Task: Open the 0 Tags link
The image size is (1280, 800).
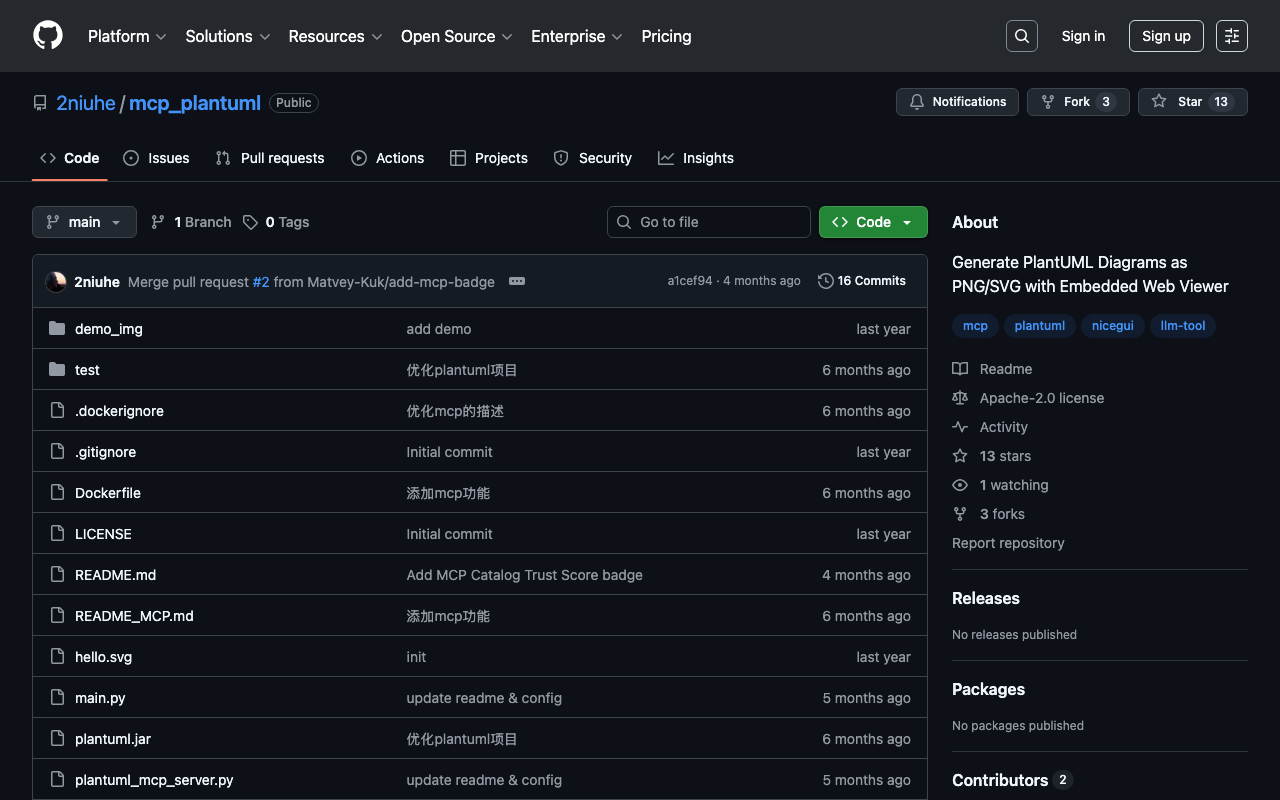Action: (x=277, y=222)
